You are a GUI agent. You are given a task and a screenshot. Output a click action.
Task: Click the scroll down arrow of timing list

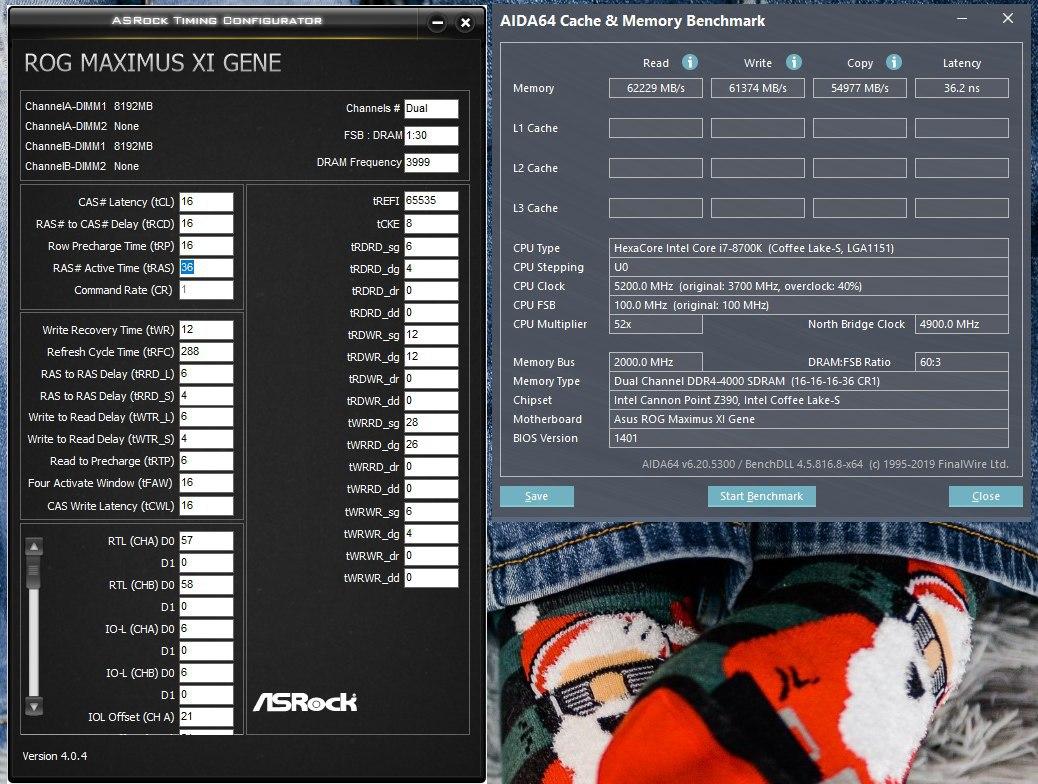pyautogui.click(x=34, y=706)
